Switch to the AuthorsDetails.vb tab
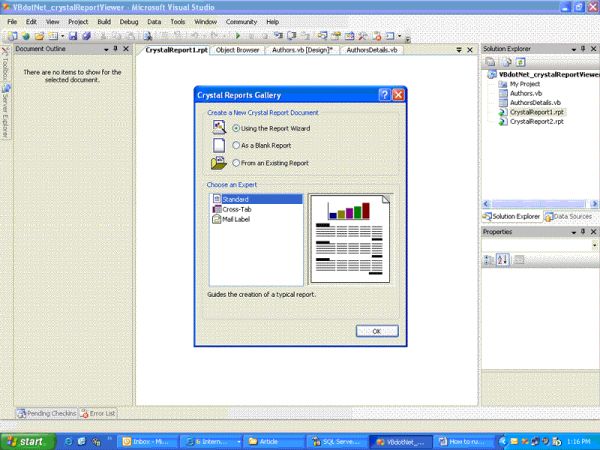Image resolution: width=600 pixels, height=450 pixels. [x=372, y=50]
